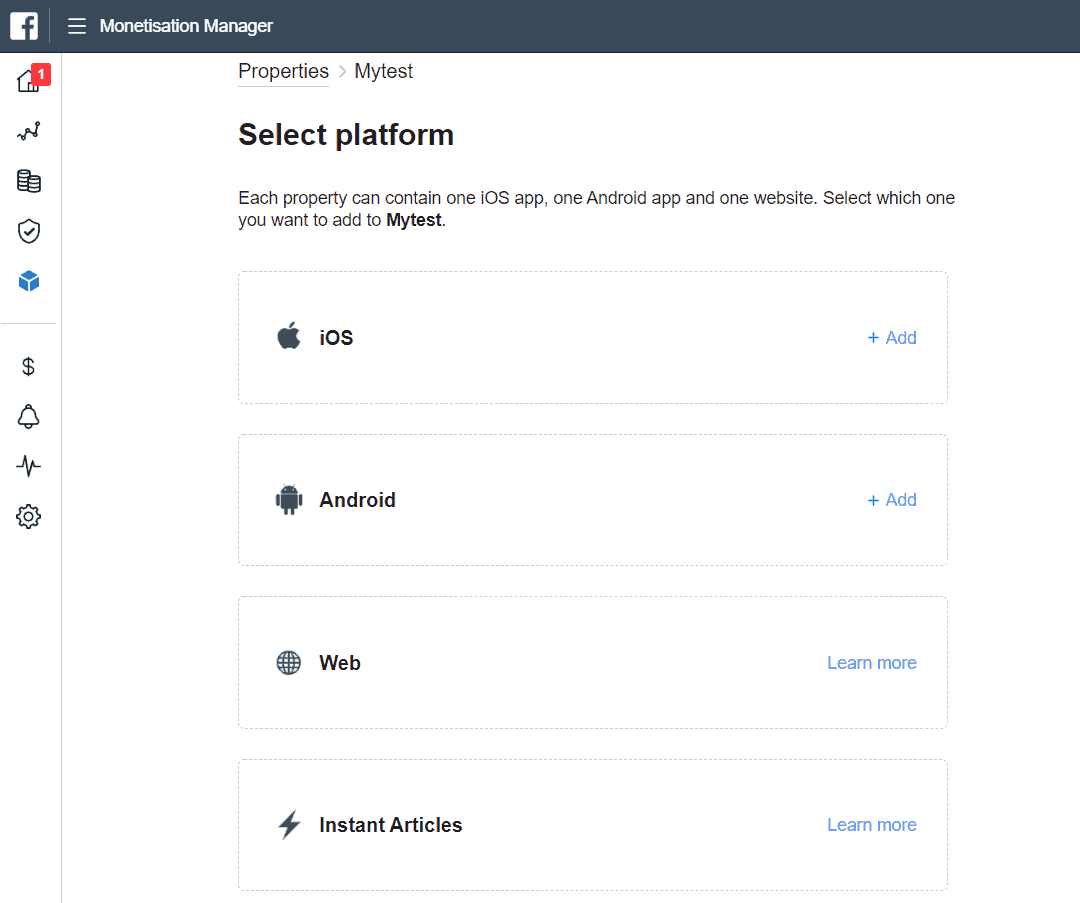Screen dimensions: 1080x903
Task: Open the notifications bell icon
Action: pos(29,417)
